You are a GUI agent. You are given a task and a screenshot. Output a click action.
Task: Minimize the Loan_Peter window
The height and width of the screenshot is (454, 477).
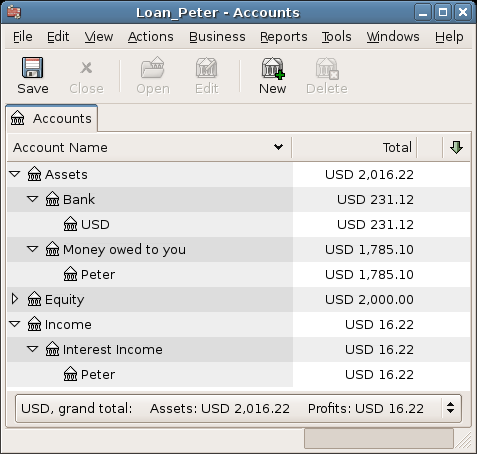click(423, 13)
